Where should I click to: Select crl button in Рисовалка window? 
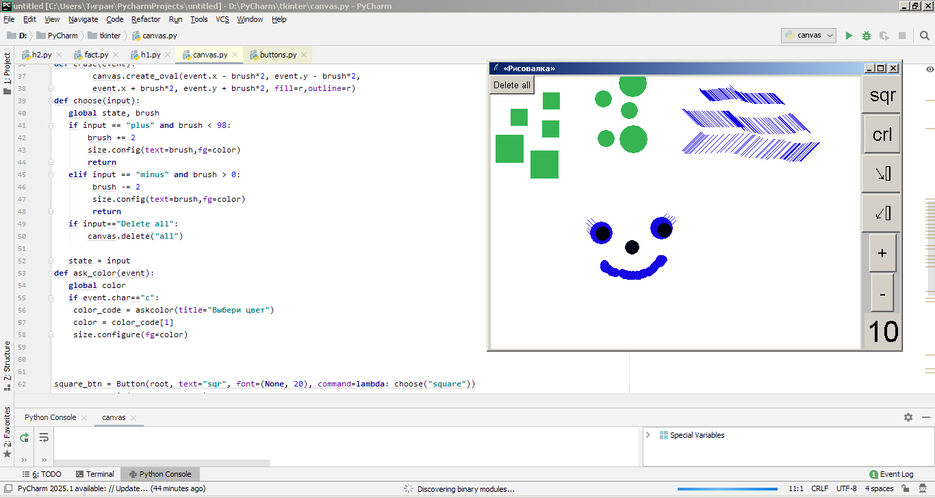point(882,135)
